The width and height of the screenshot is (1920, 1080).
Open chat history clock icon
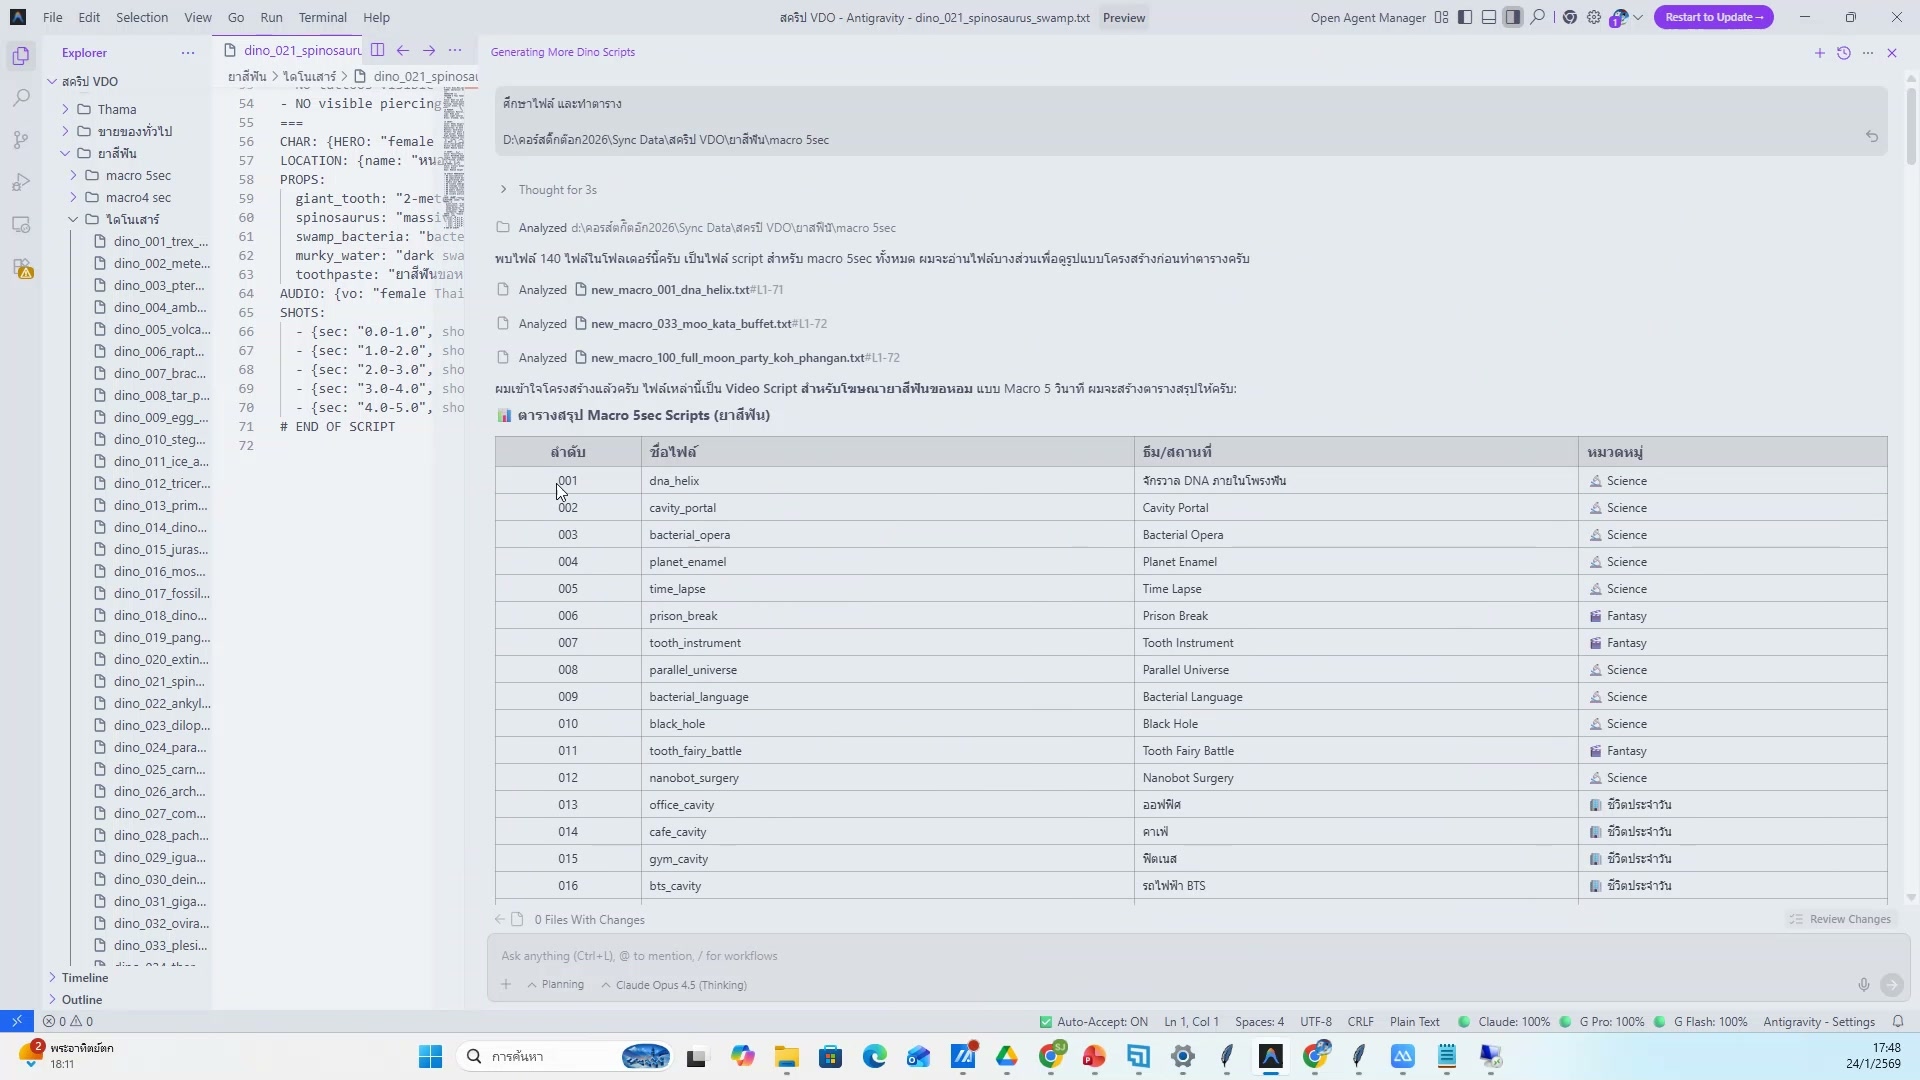1844,53
